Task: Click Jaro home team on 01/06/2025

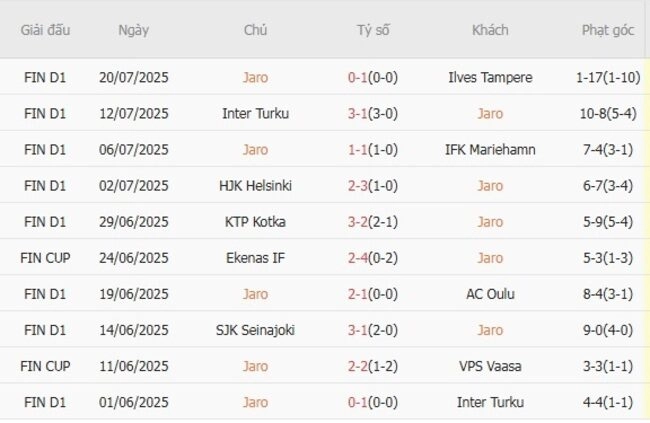Action: point(255,402)
